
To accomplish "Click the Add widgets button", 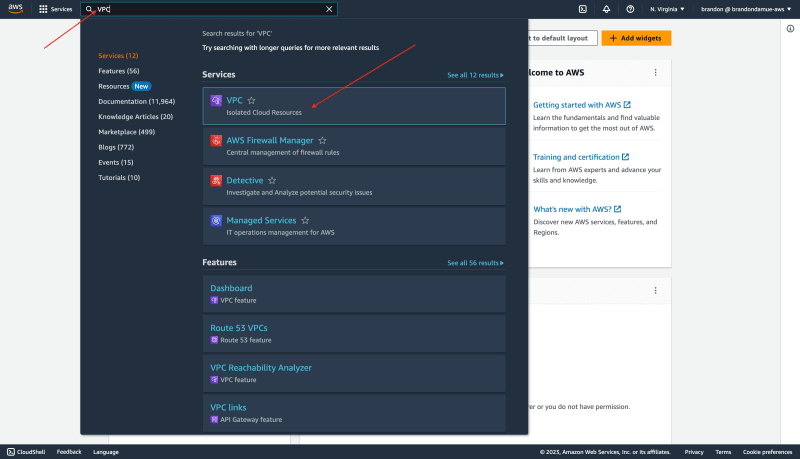I will 636,38.
